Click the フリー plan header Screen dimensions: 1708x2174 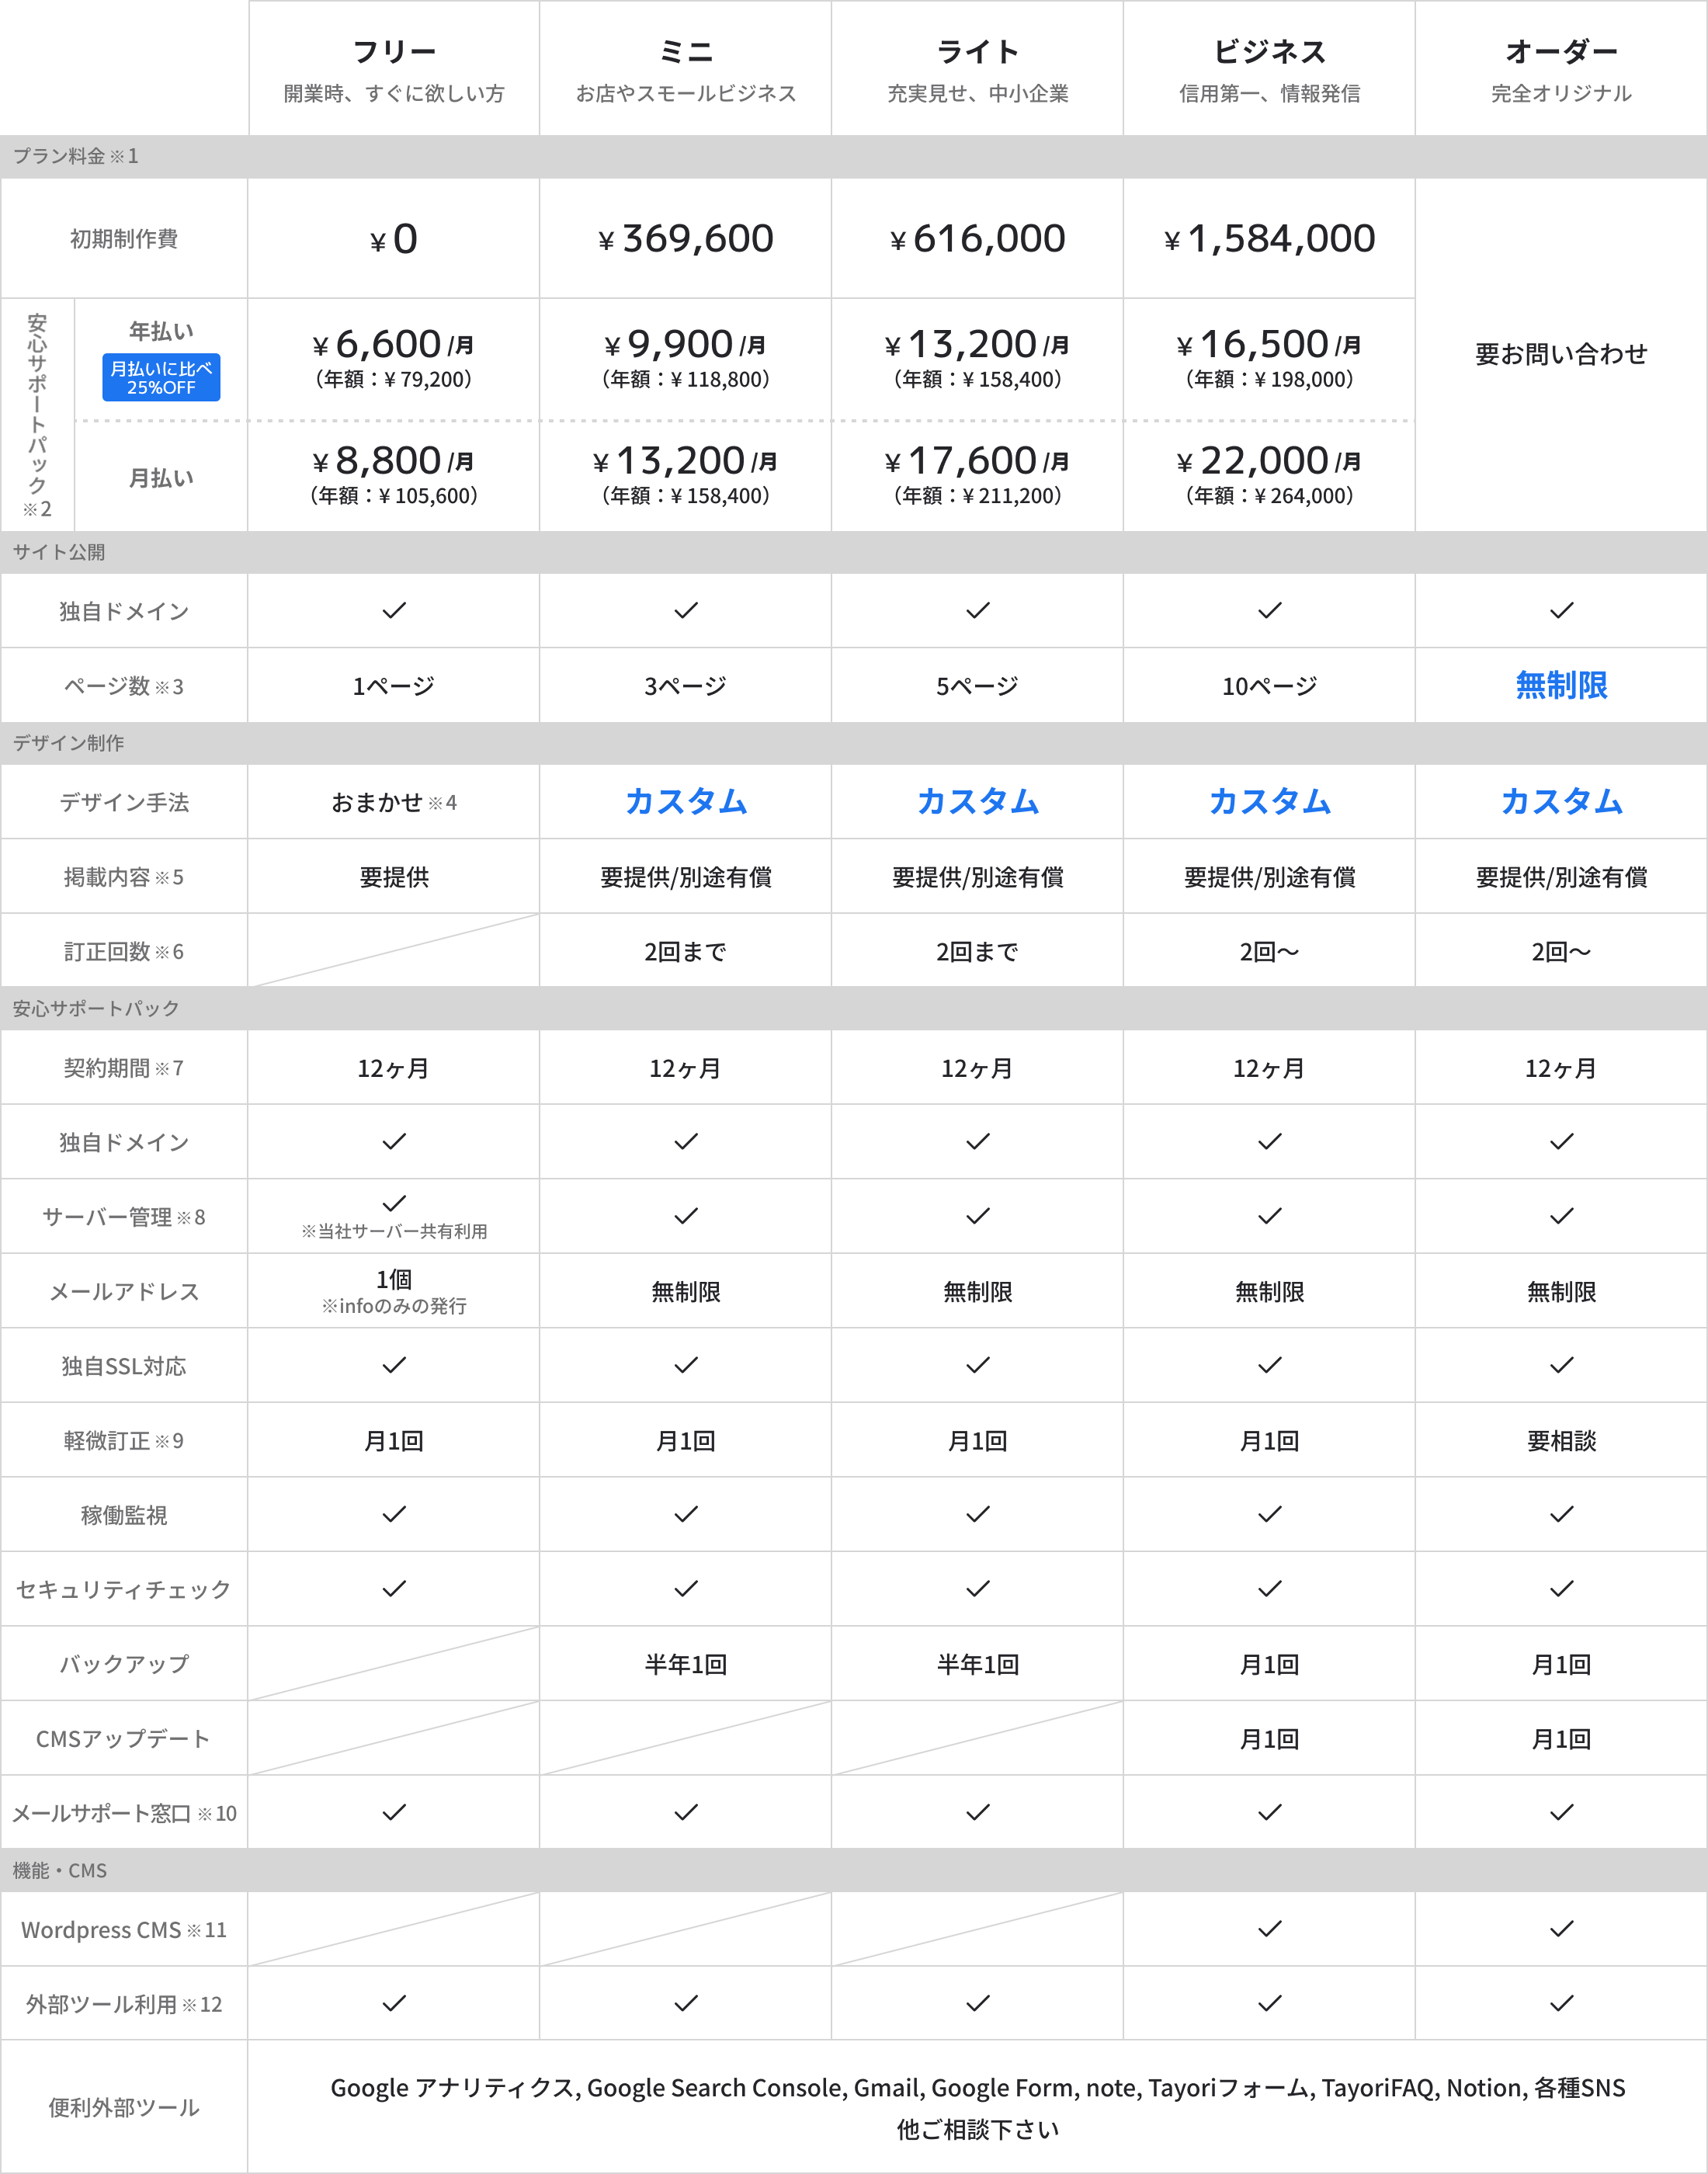click(x=394, y=51)
